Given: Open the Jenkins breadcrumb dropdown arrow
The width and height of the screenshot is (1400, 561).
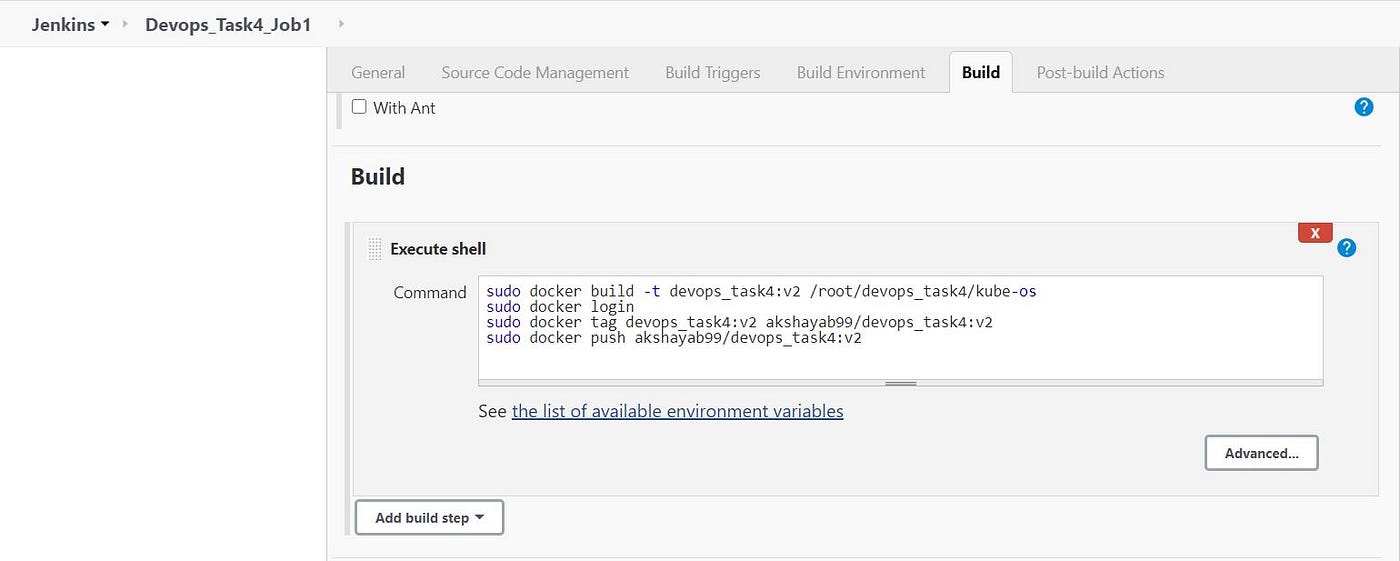Looking at the screenshot, I should click(105, 24).
